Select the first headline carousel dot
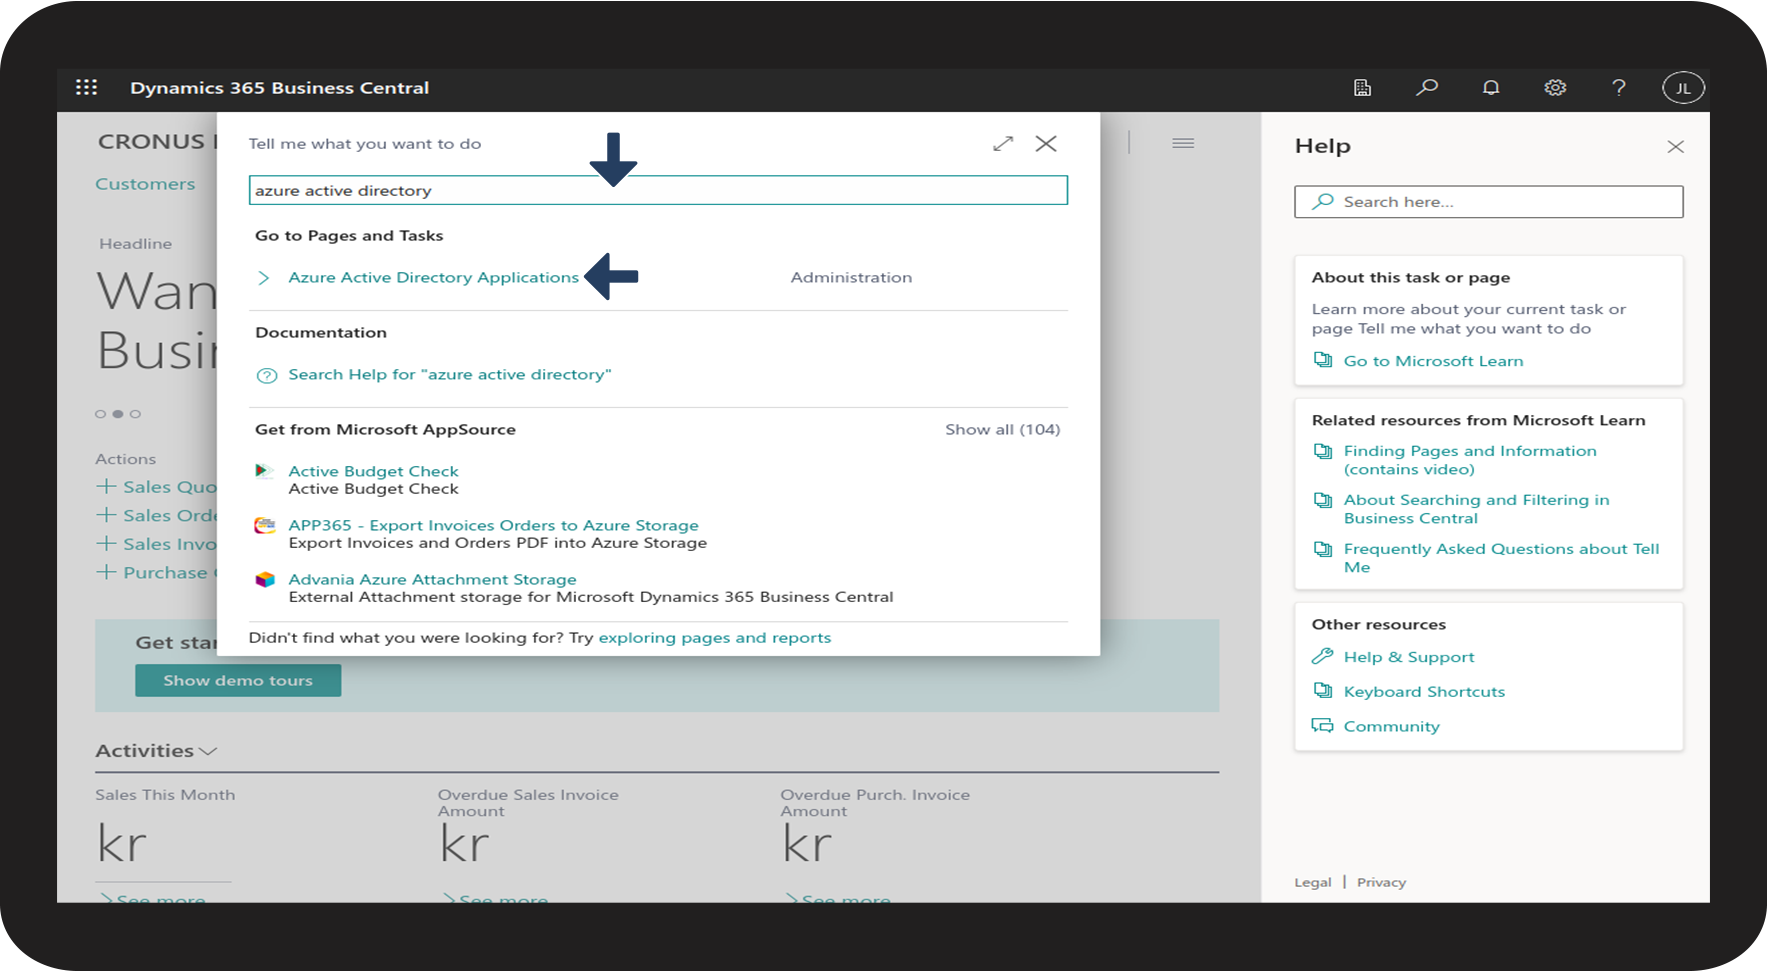Viewport: 1767px width, 971px height. pos(100,414)
